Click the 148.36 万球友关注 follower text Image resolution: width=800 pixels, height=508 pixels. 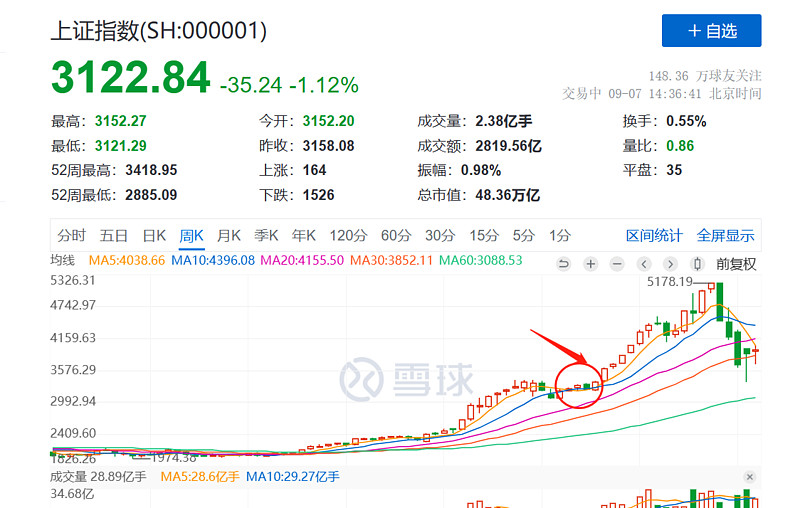(705, 76)
